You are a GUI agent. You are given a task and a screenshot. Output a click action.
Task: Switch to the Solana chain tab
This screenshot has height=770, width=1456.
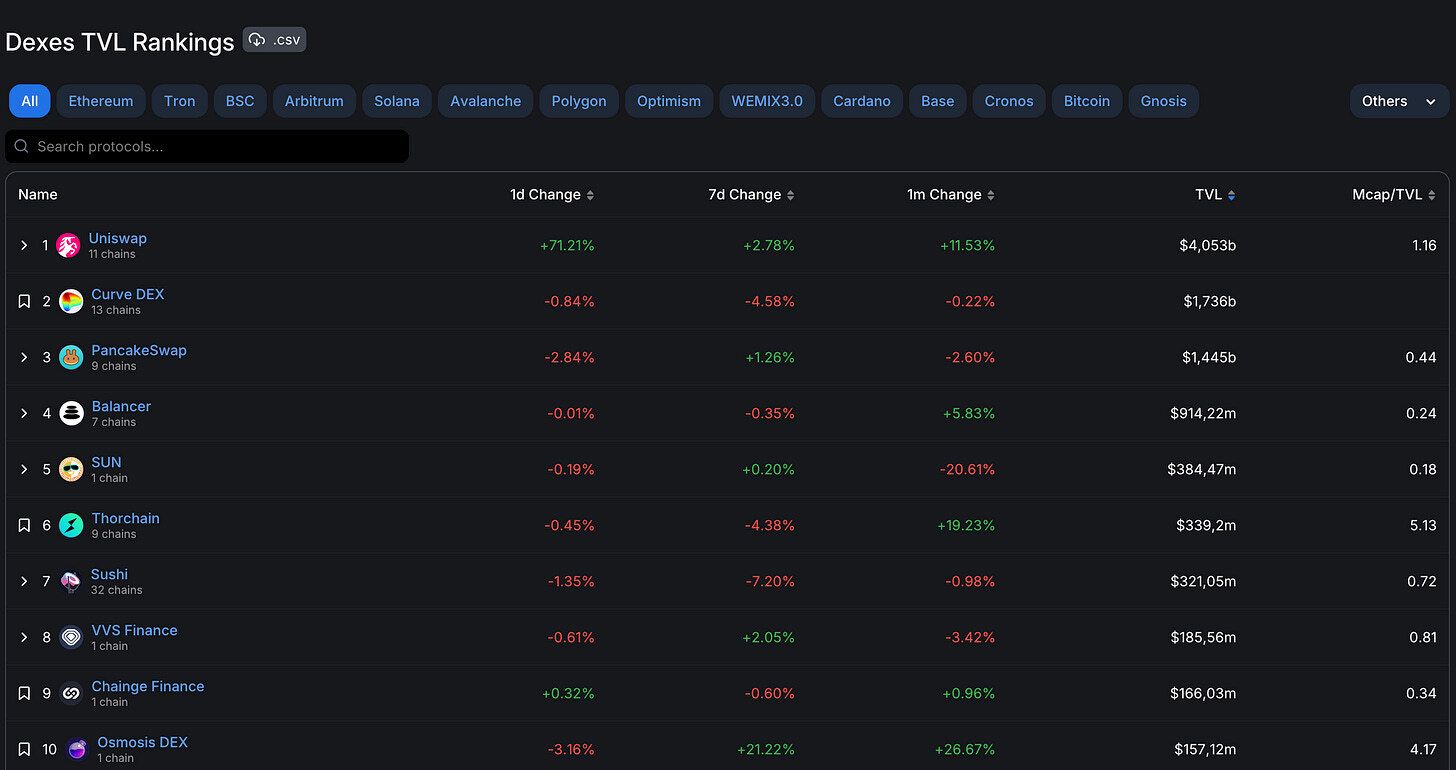pos(397,101)
